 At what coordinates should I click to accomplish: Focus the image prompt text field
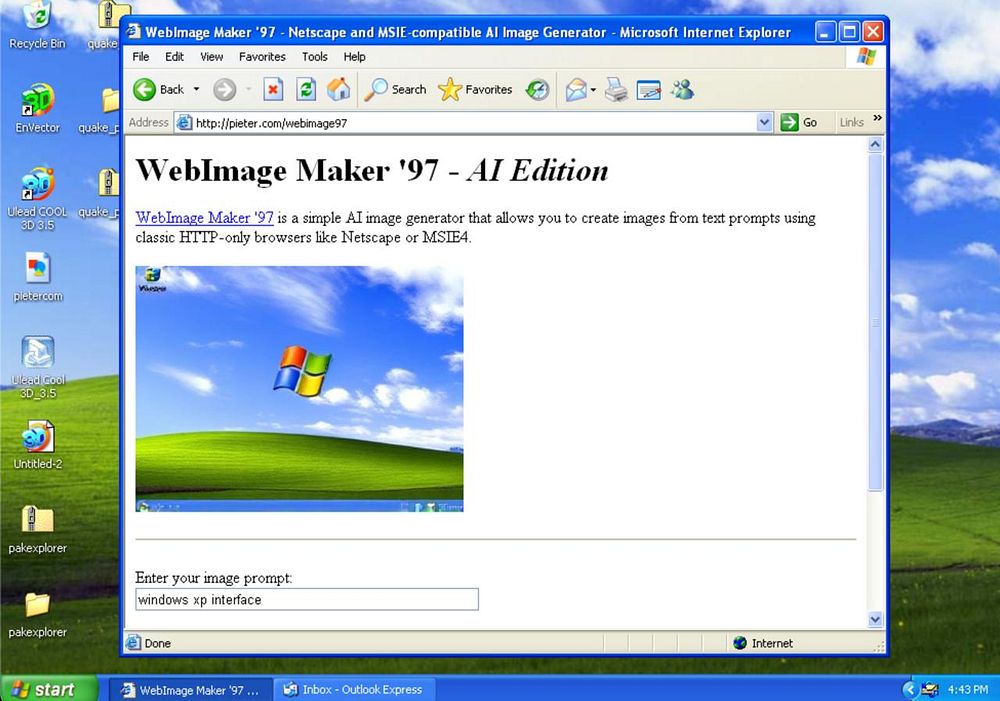click(x=307, y=599)
